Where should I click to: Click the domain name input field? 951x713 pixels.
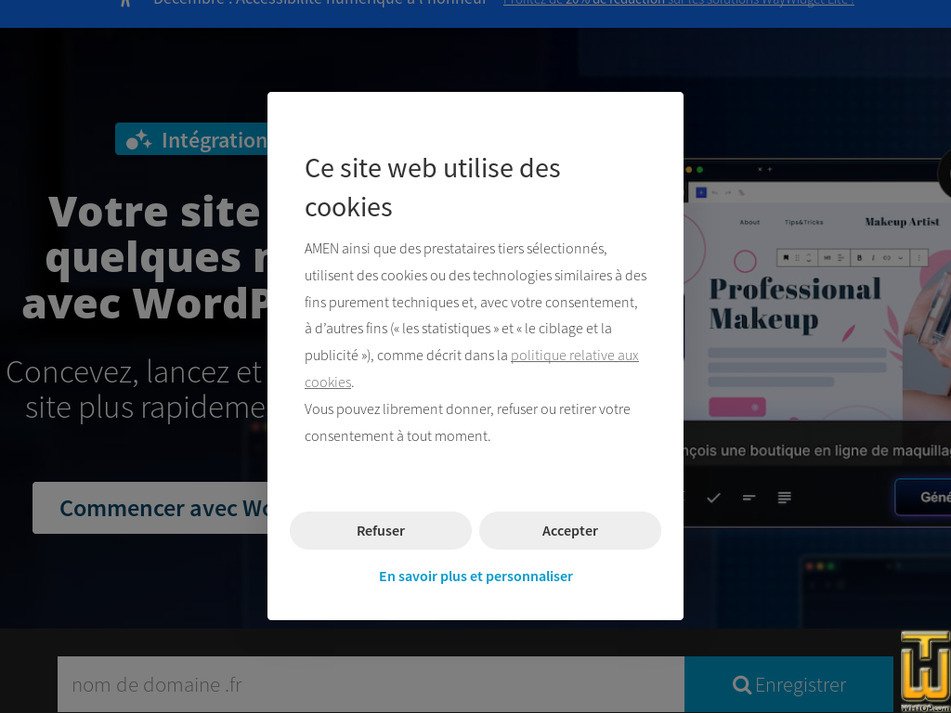(x=370, y=685)
